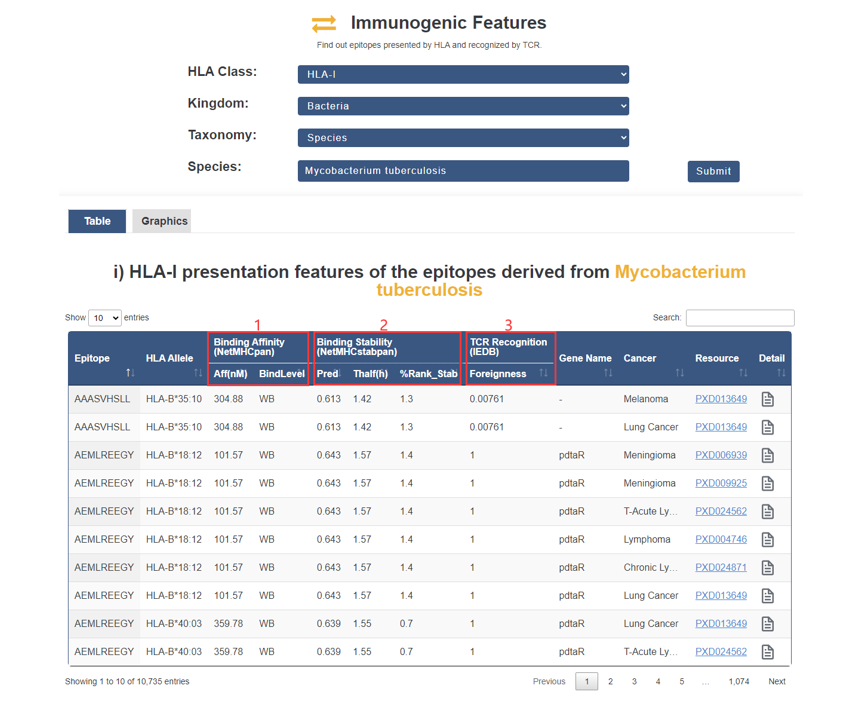Select the Table tab

click(x=97, y=221)
